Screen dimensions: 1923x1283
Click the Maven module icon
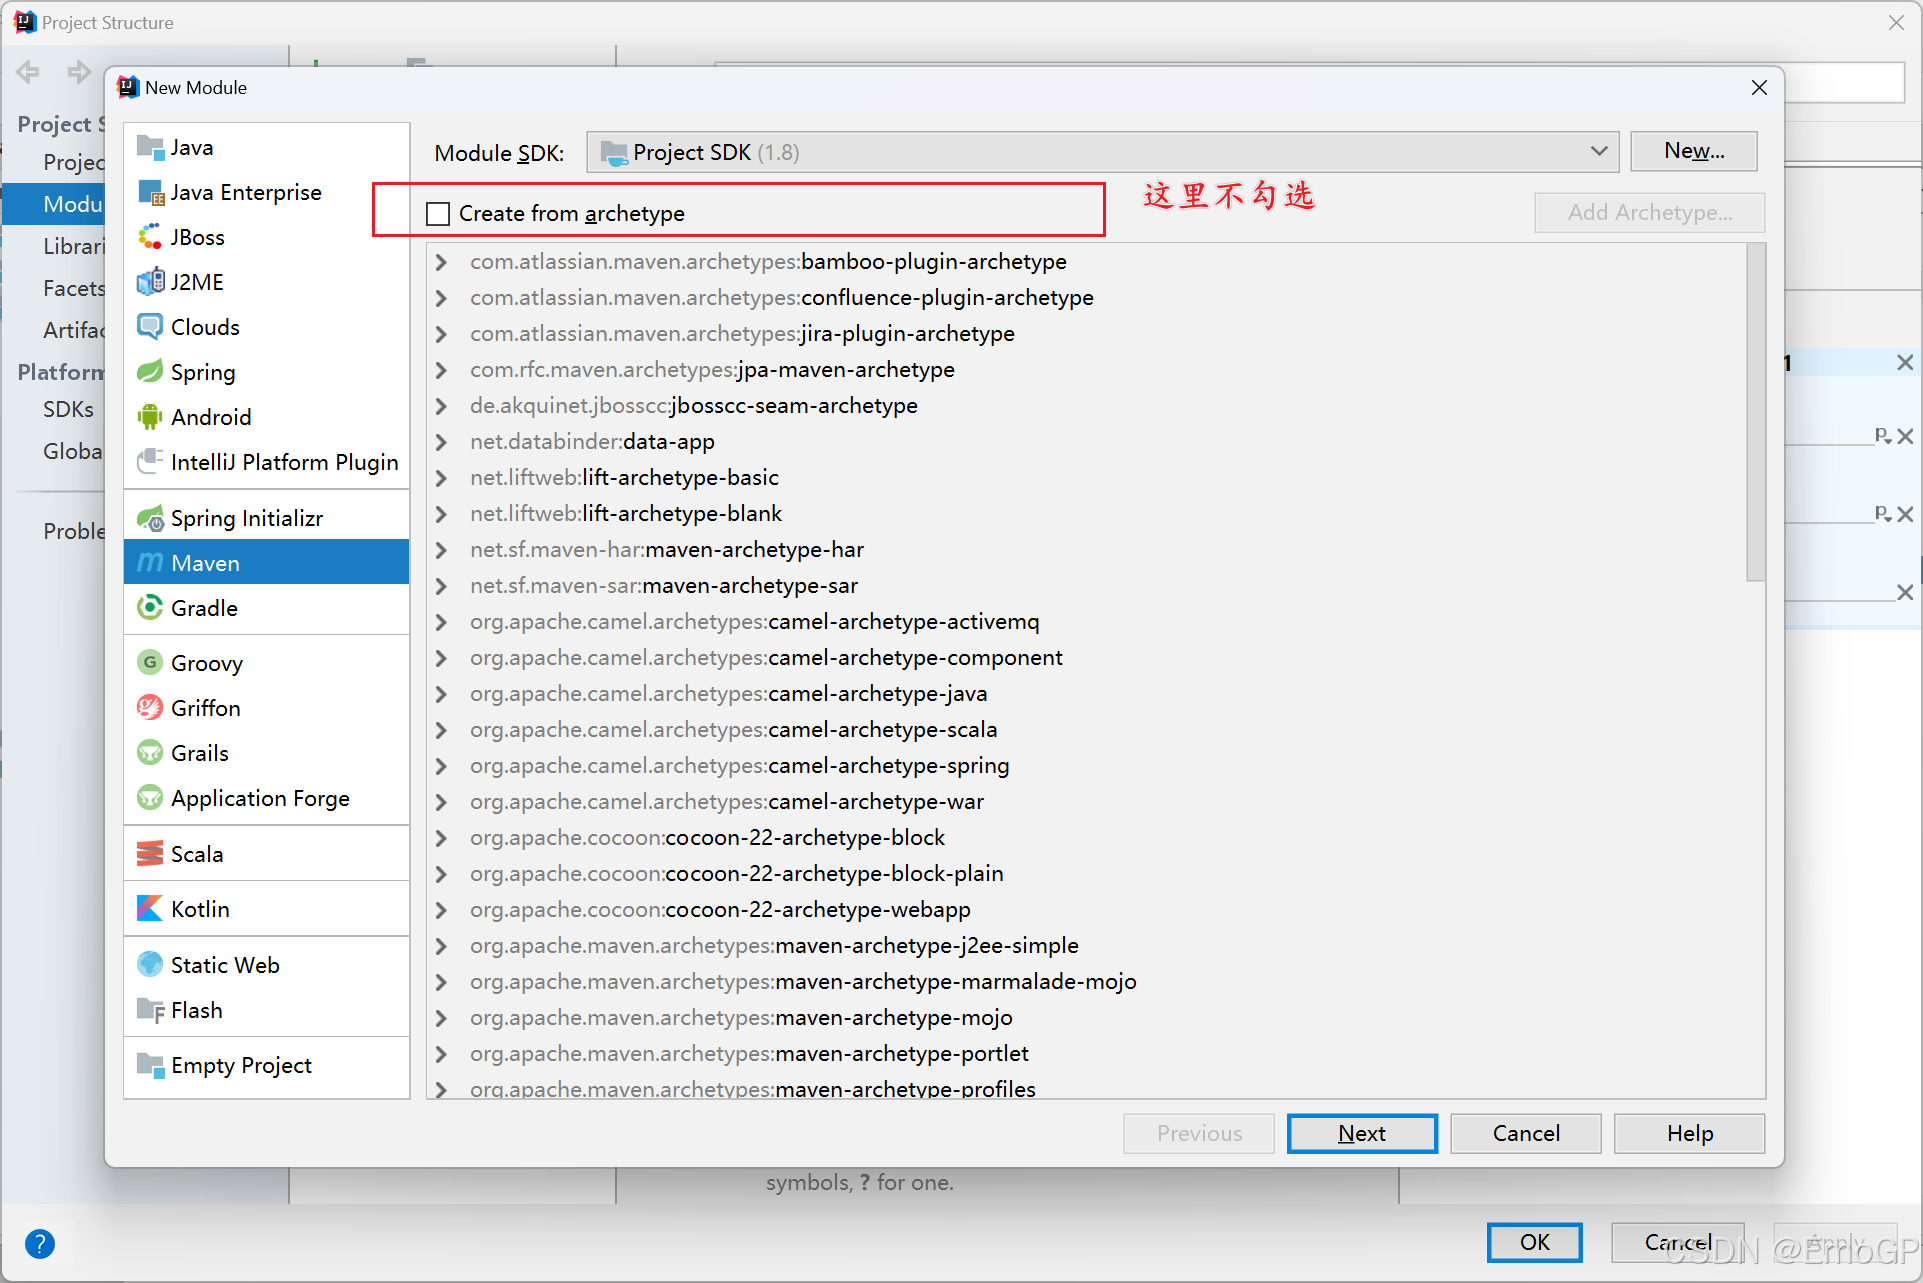150,563
